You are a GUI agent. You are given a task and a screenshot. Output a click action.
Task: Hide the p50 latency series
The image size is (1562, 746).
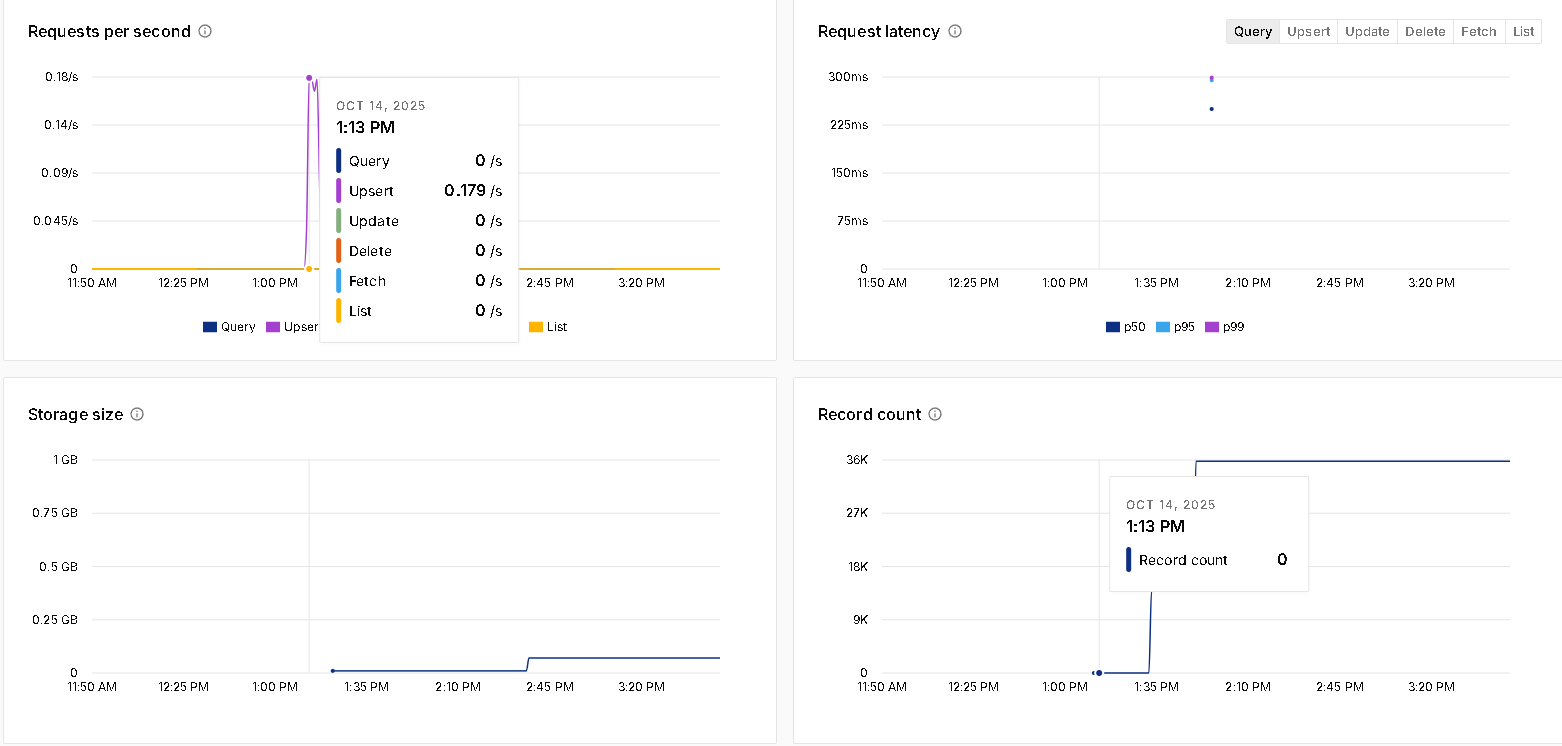tap(1125, 327)
